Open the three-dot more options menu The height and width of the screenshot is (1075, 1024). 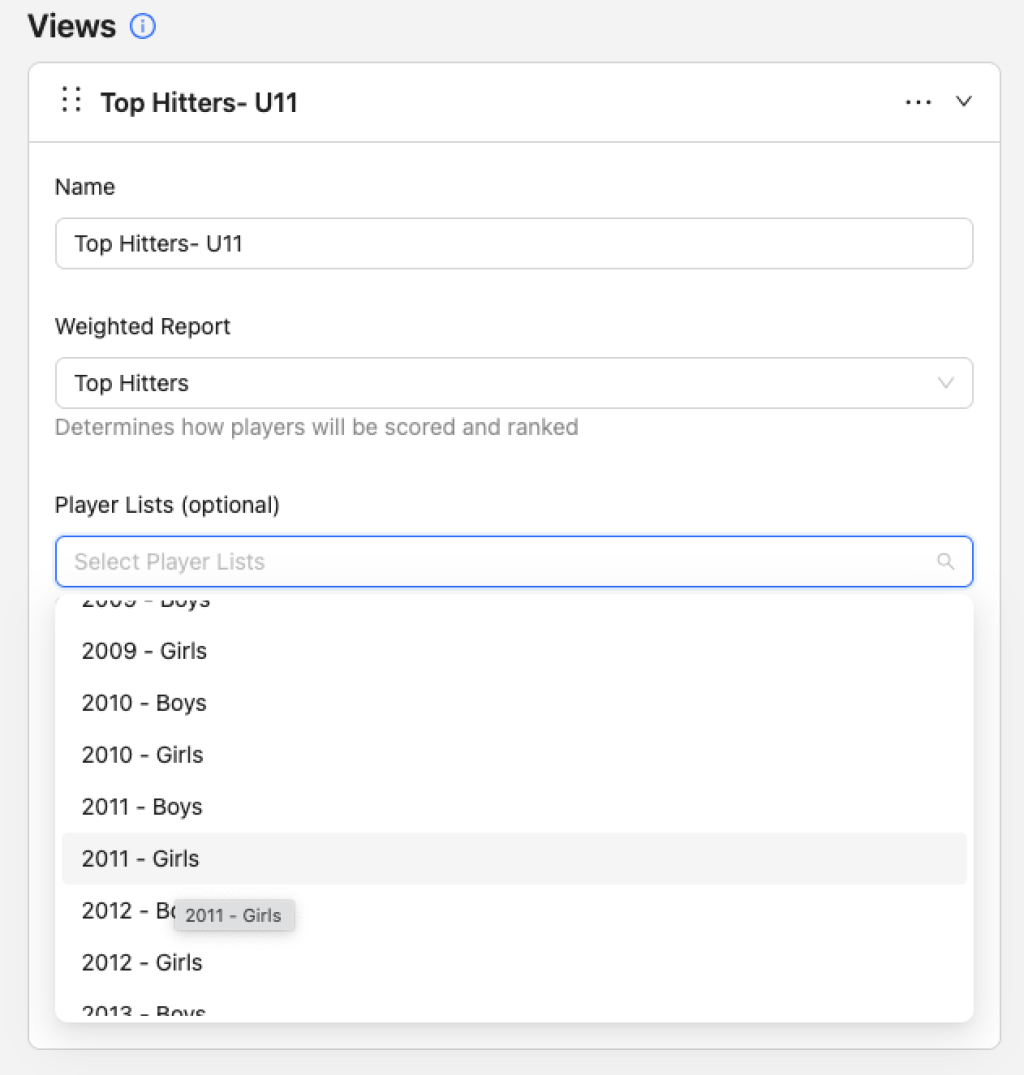click(x=918, y=102)
